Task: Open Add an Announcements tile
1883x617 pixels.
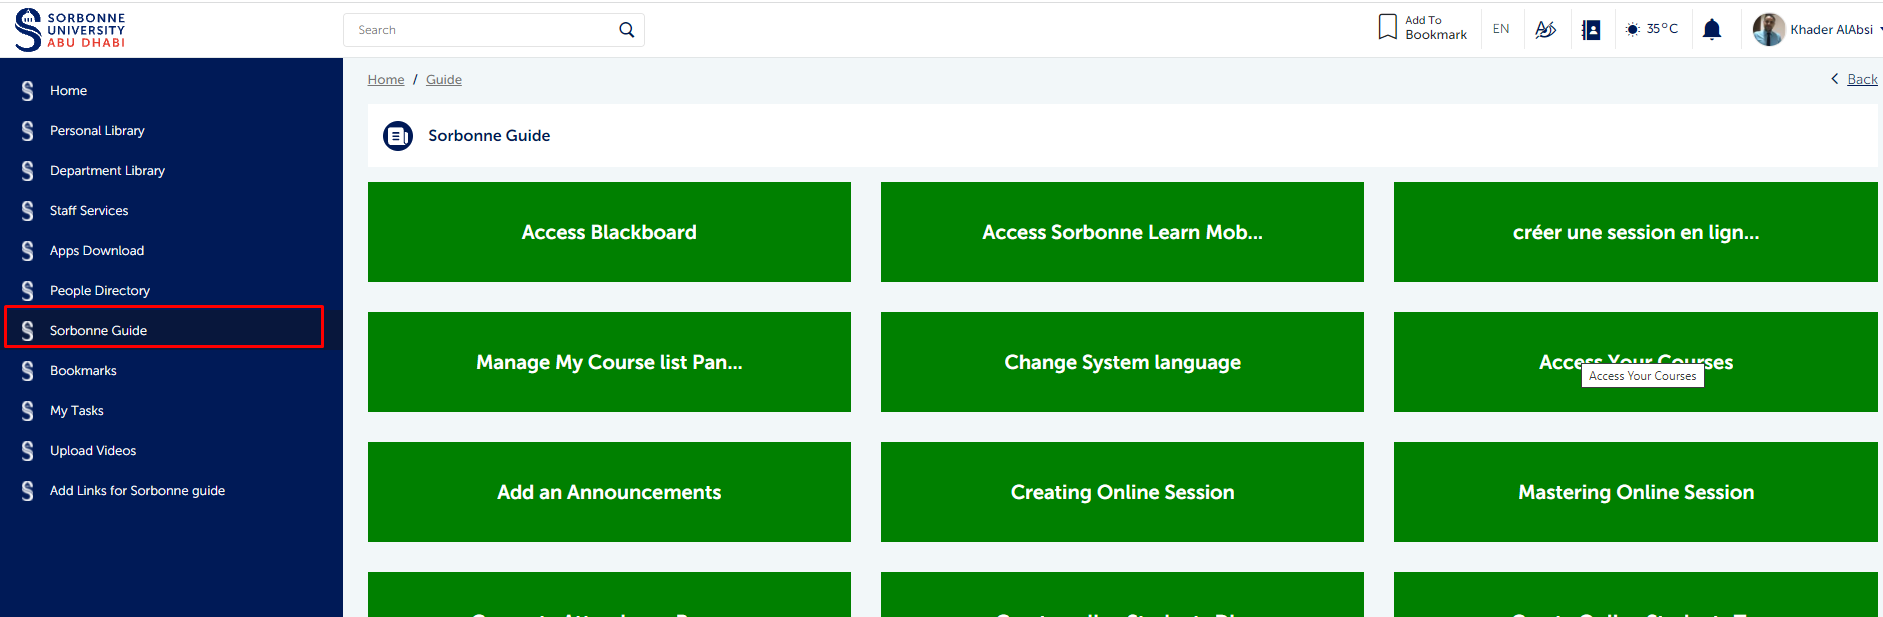Action: tap(609, 492)
